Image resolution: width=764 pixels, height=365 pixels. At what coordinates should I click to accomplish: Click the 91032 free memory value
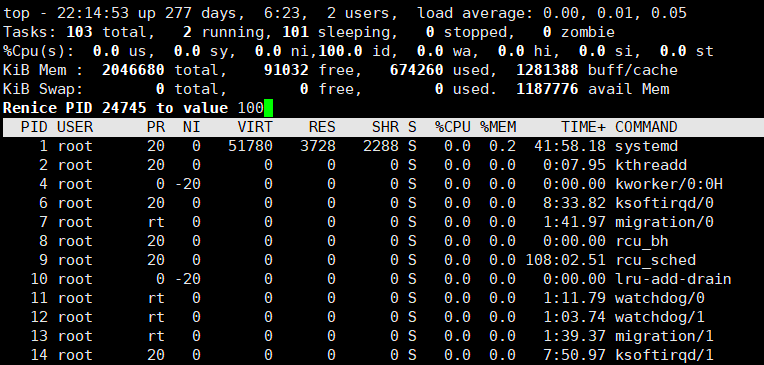[286, 70]
